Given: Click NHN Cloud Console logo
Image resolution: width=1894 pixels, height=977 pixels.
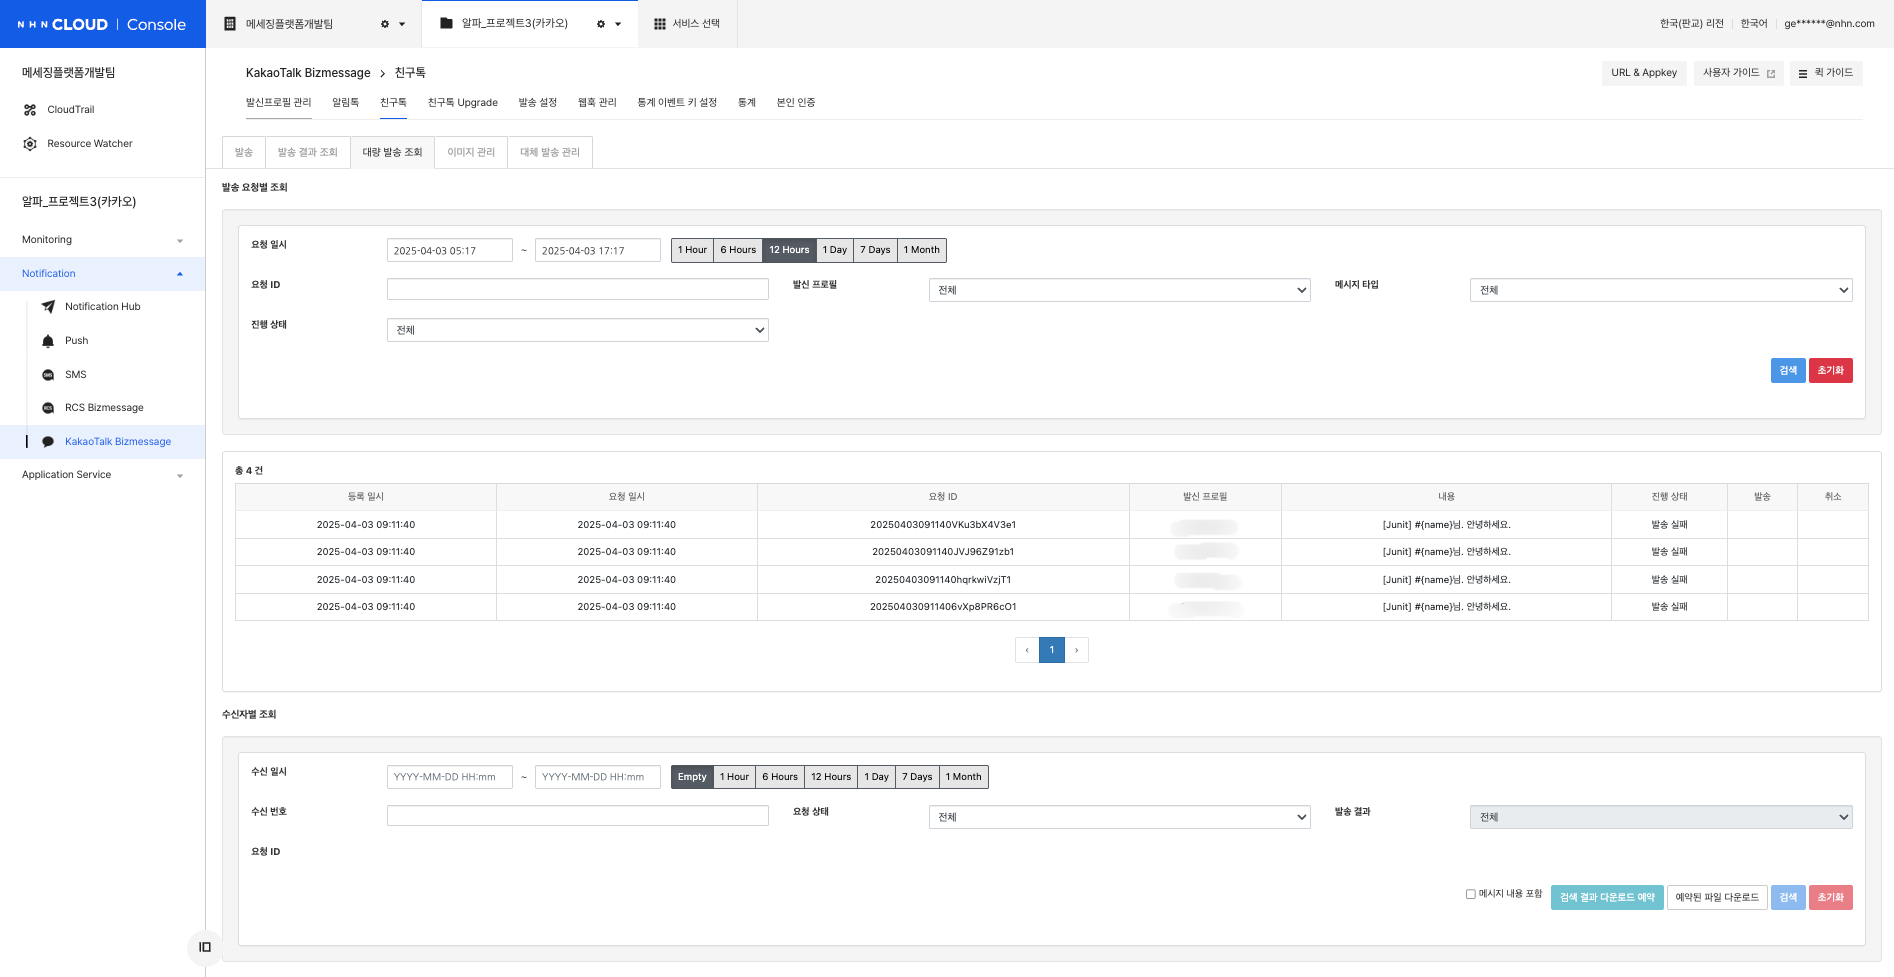Looking at the screenshot, I should [x=102, y=24].
